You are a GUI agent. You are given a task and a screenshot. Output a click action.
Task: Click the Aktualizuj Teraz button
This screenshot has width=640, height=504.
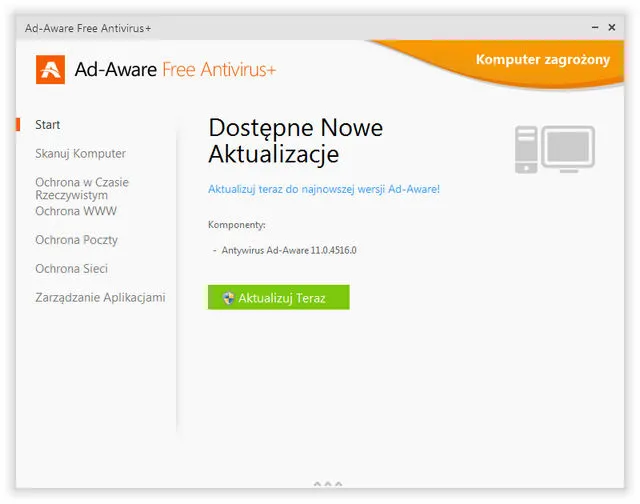[279, 297]
